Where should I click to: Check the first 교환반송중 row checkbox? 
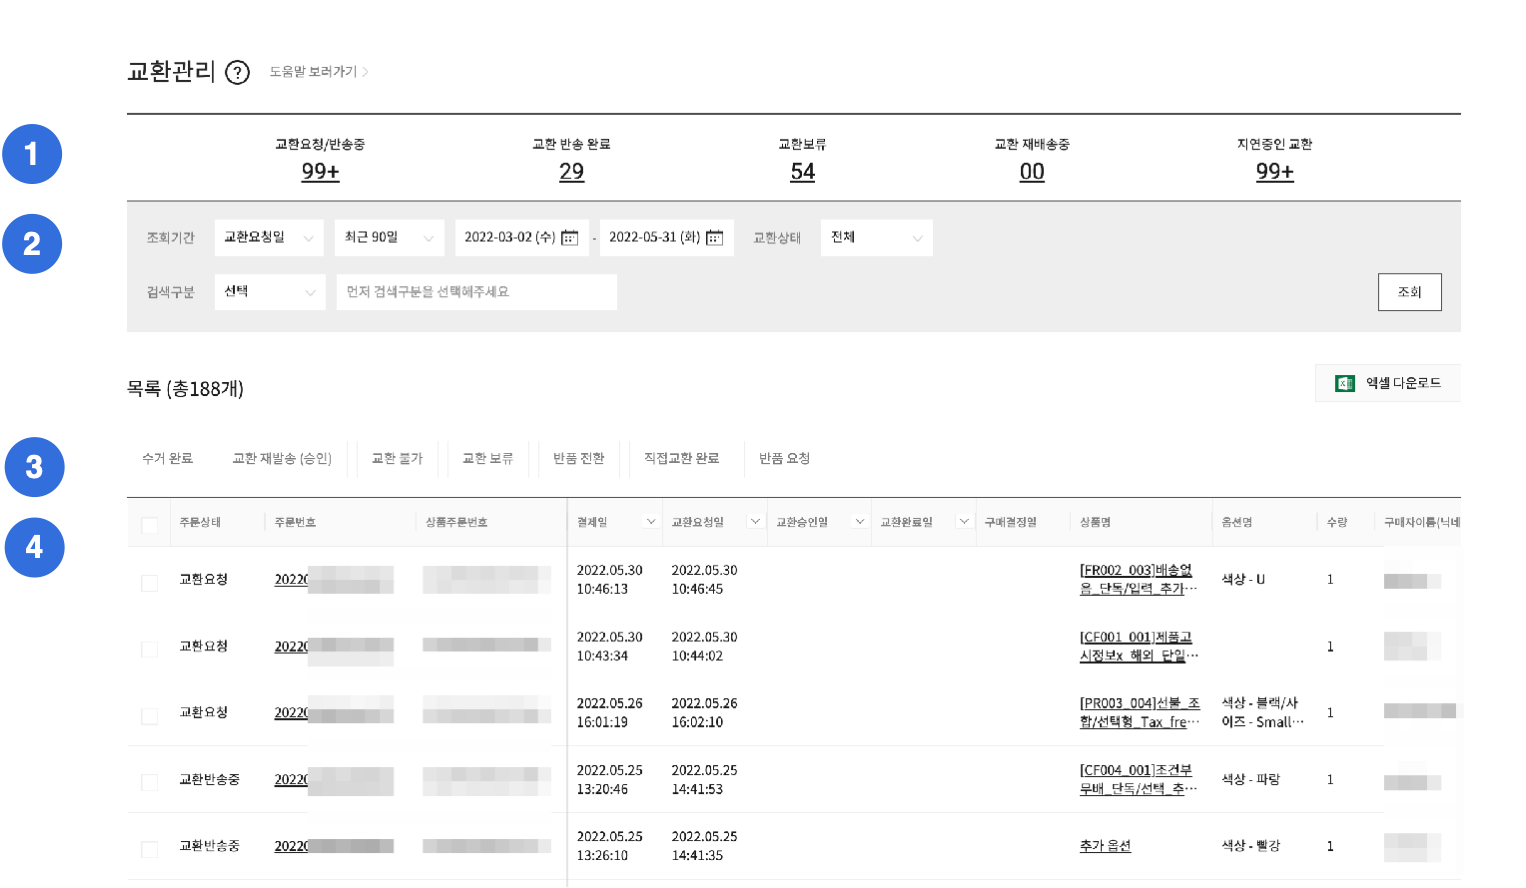(x=150, y=782)
